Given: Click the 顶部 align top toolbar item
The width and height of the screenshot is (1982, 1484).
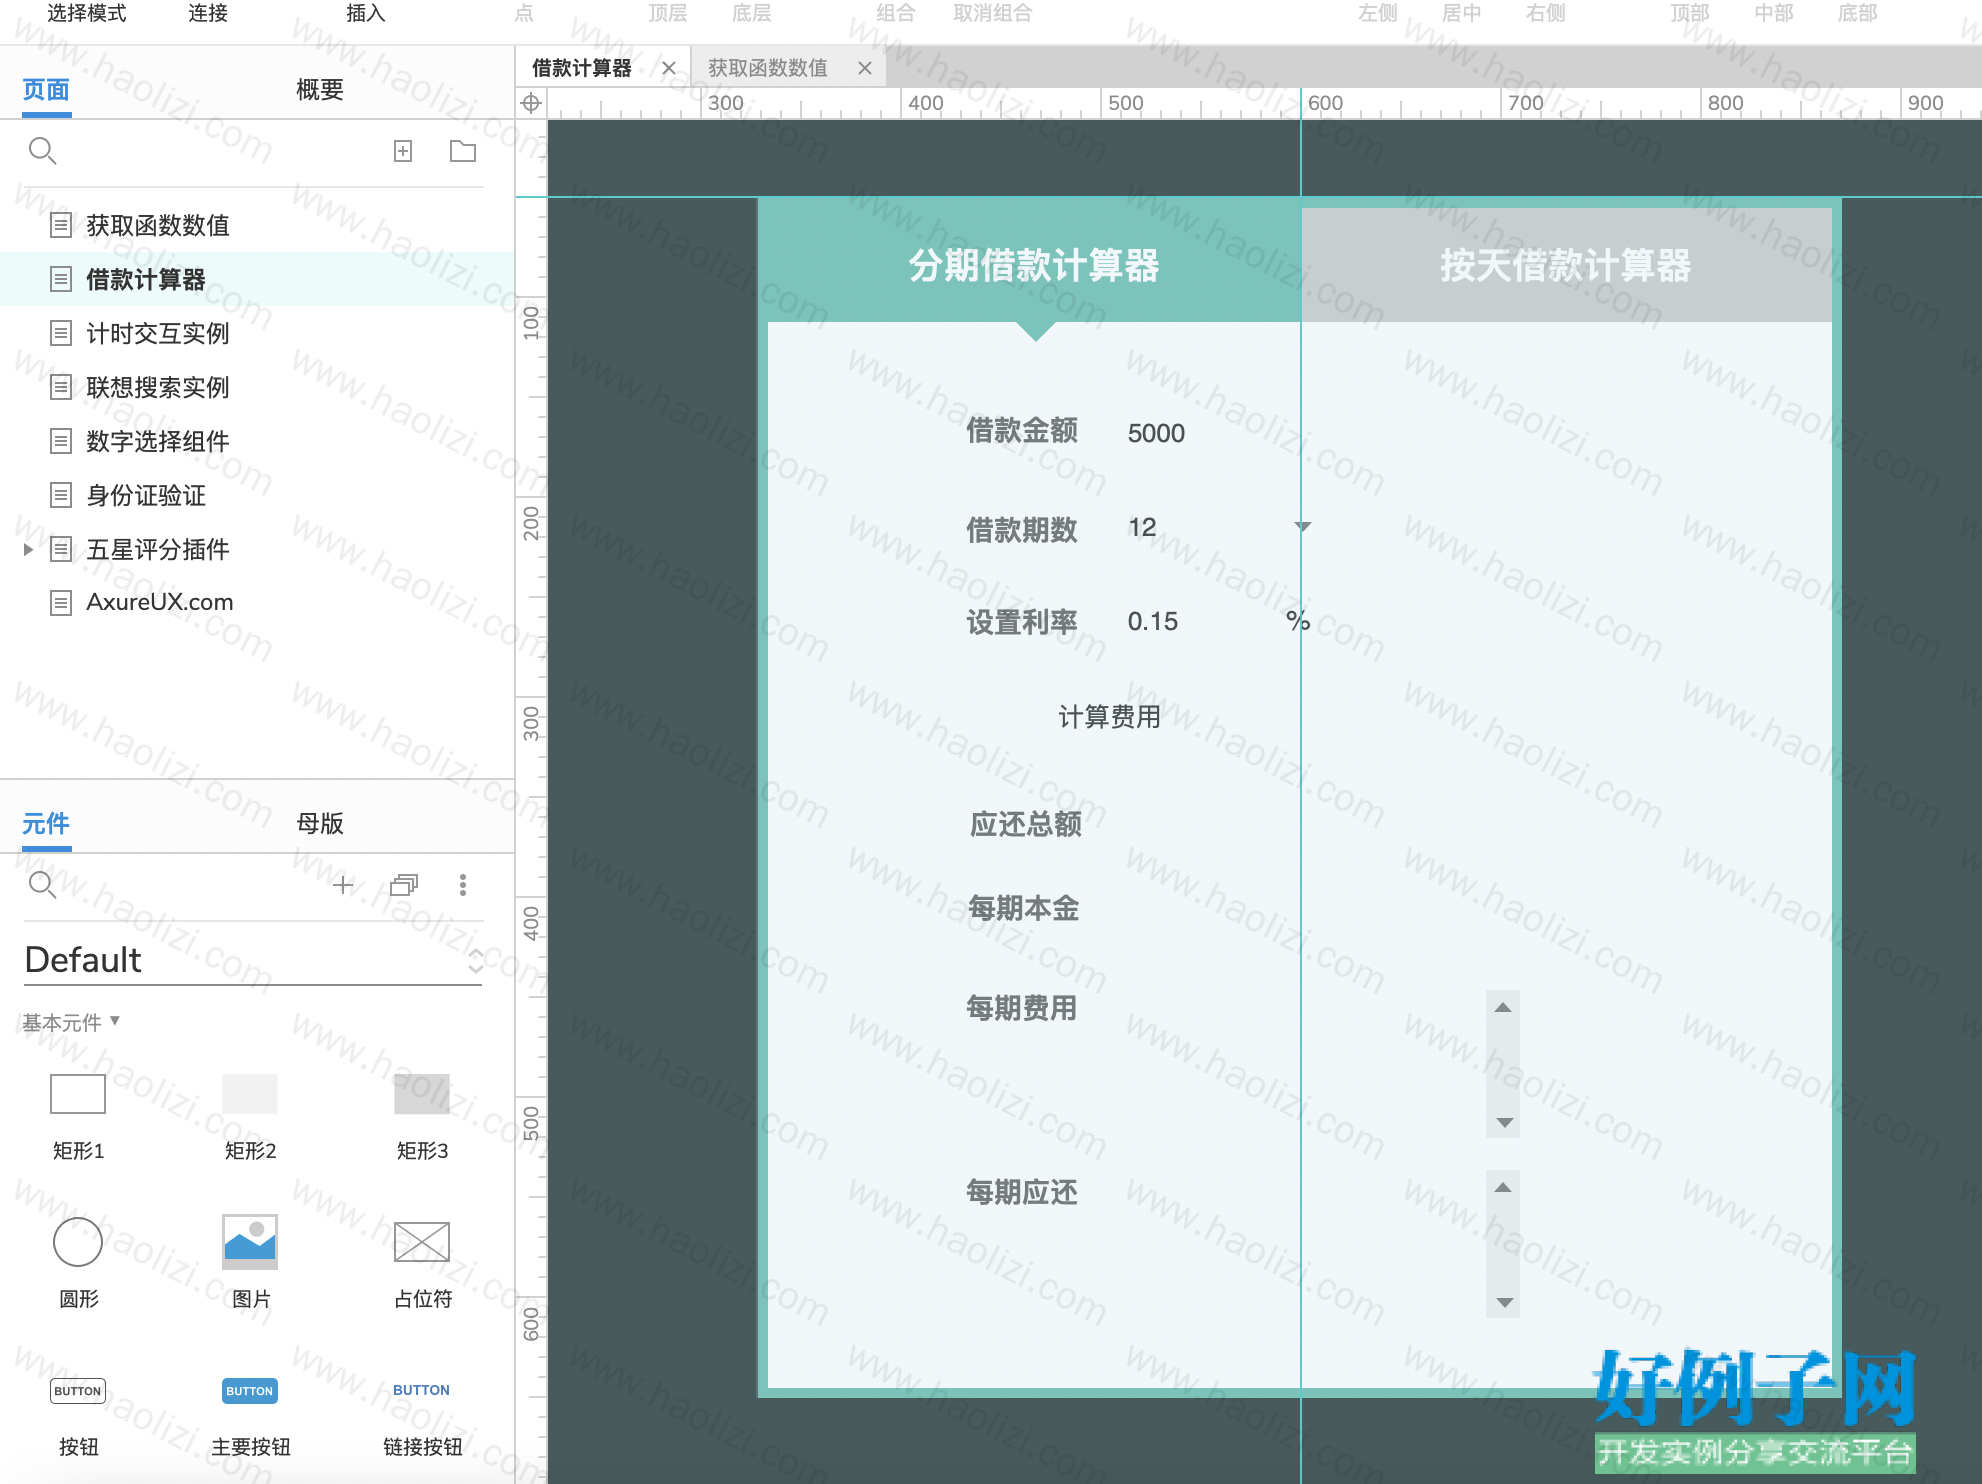Looking at the screenshot, I should click(1690, 13).
